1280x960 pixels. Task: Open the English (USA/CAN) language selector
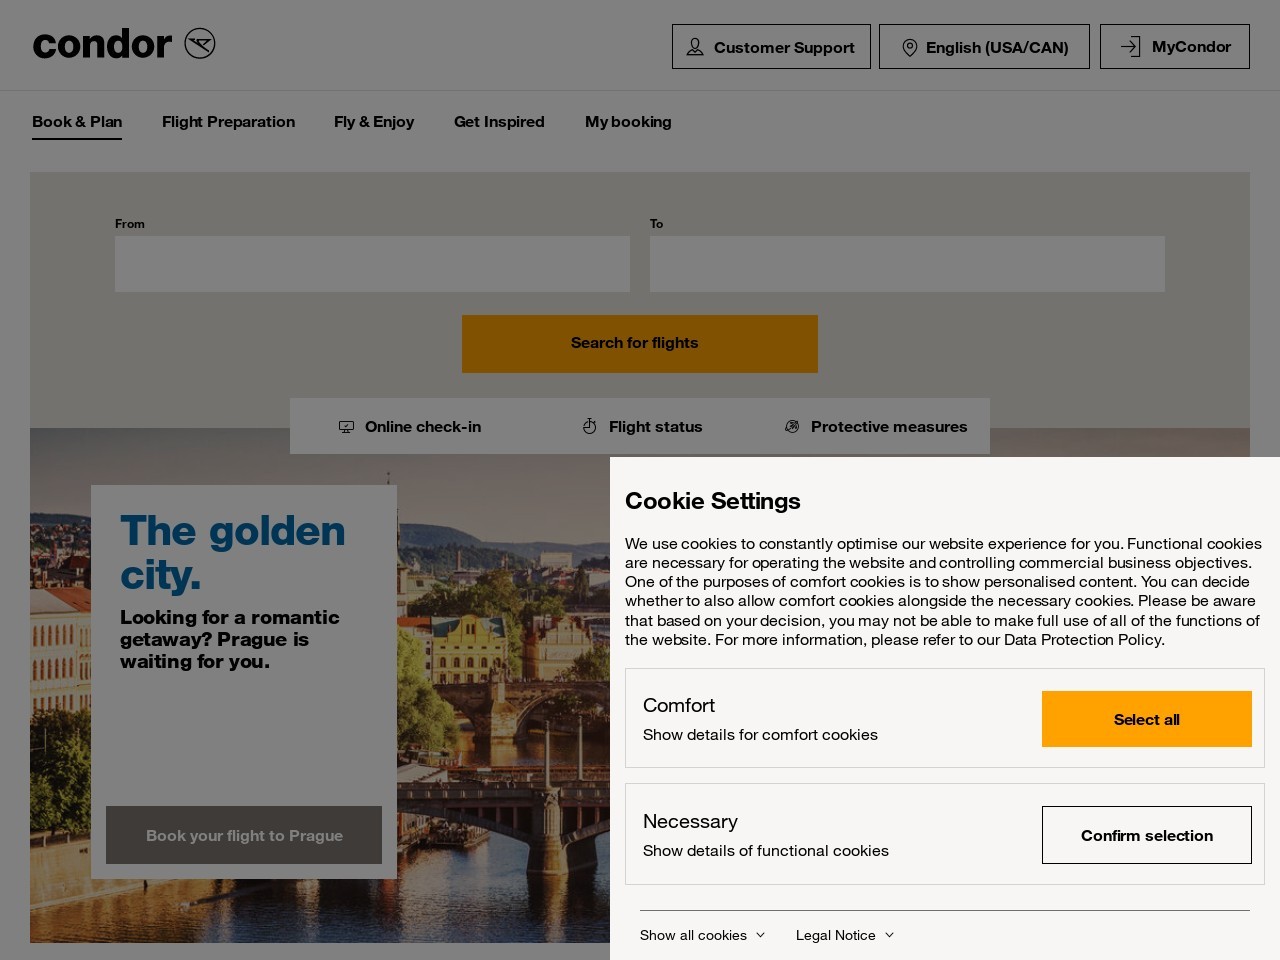tap(984, 47)
